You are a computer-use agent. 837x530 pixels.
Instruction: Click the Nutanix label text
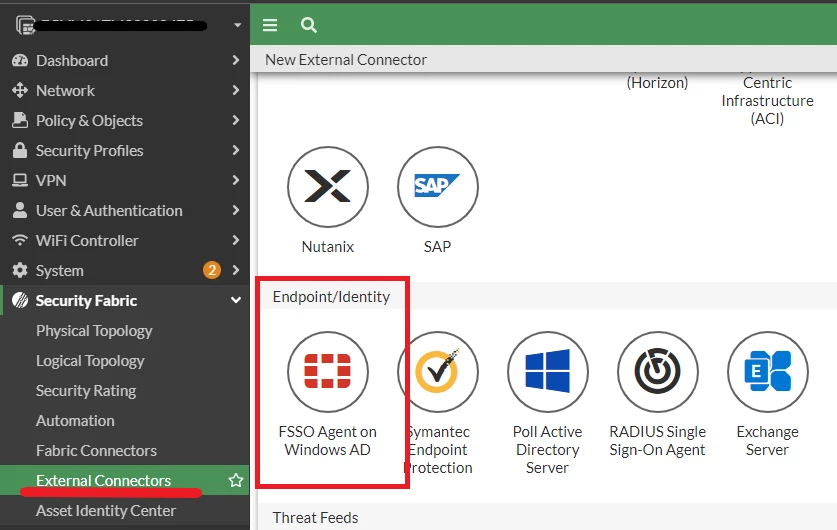(x=328, y=247)
